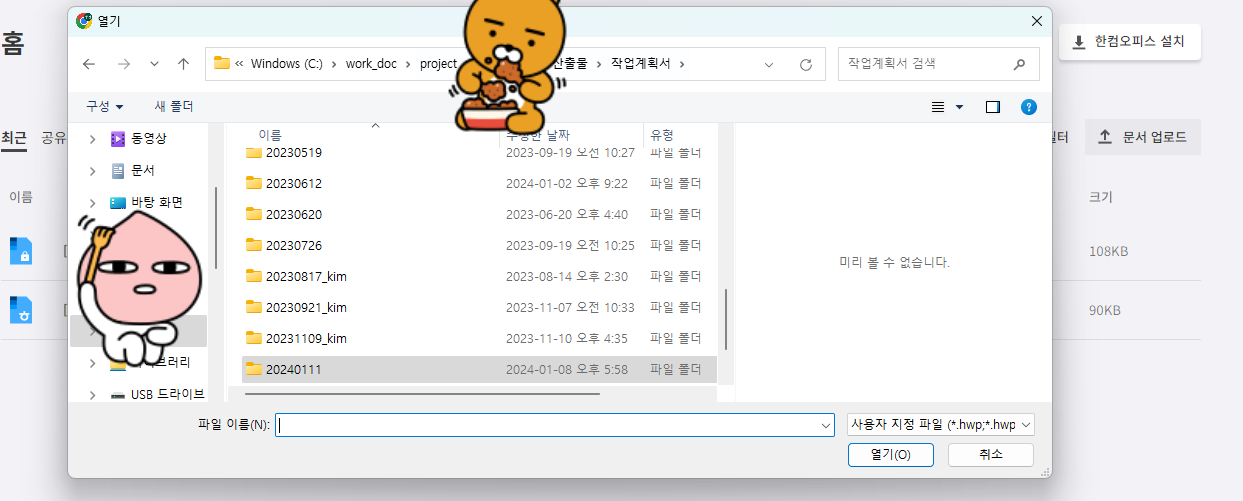Click the search magnifier icon

1019,64
